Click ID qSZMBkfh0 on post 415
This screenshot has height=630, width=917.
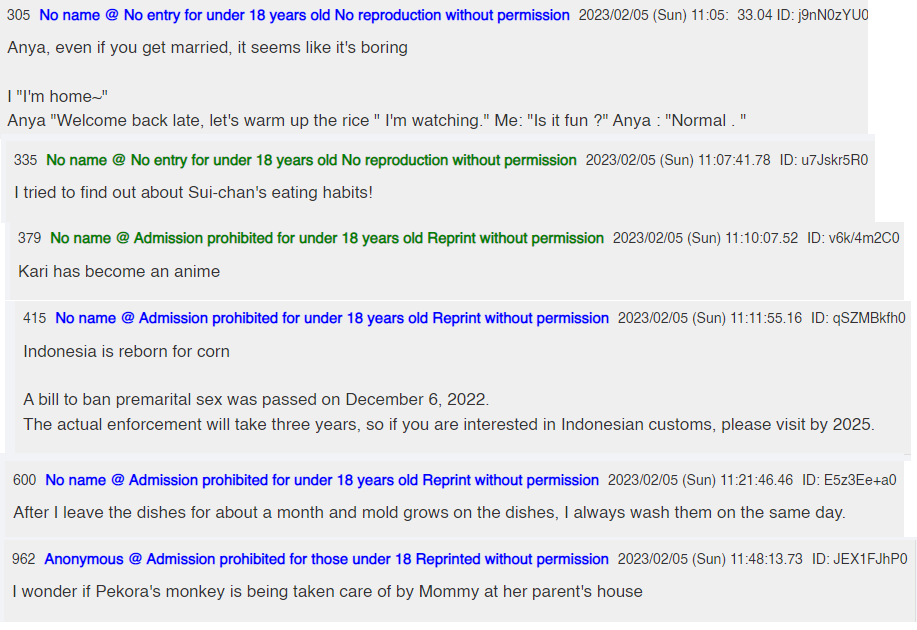coord(859,318)
